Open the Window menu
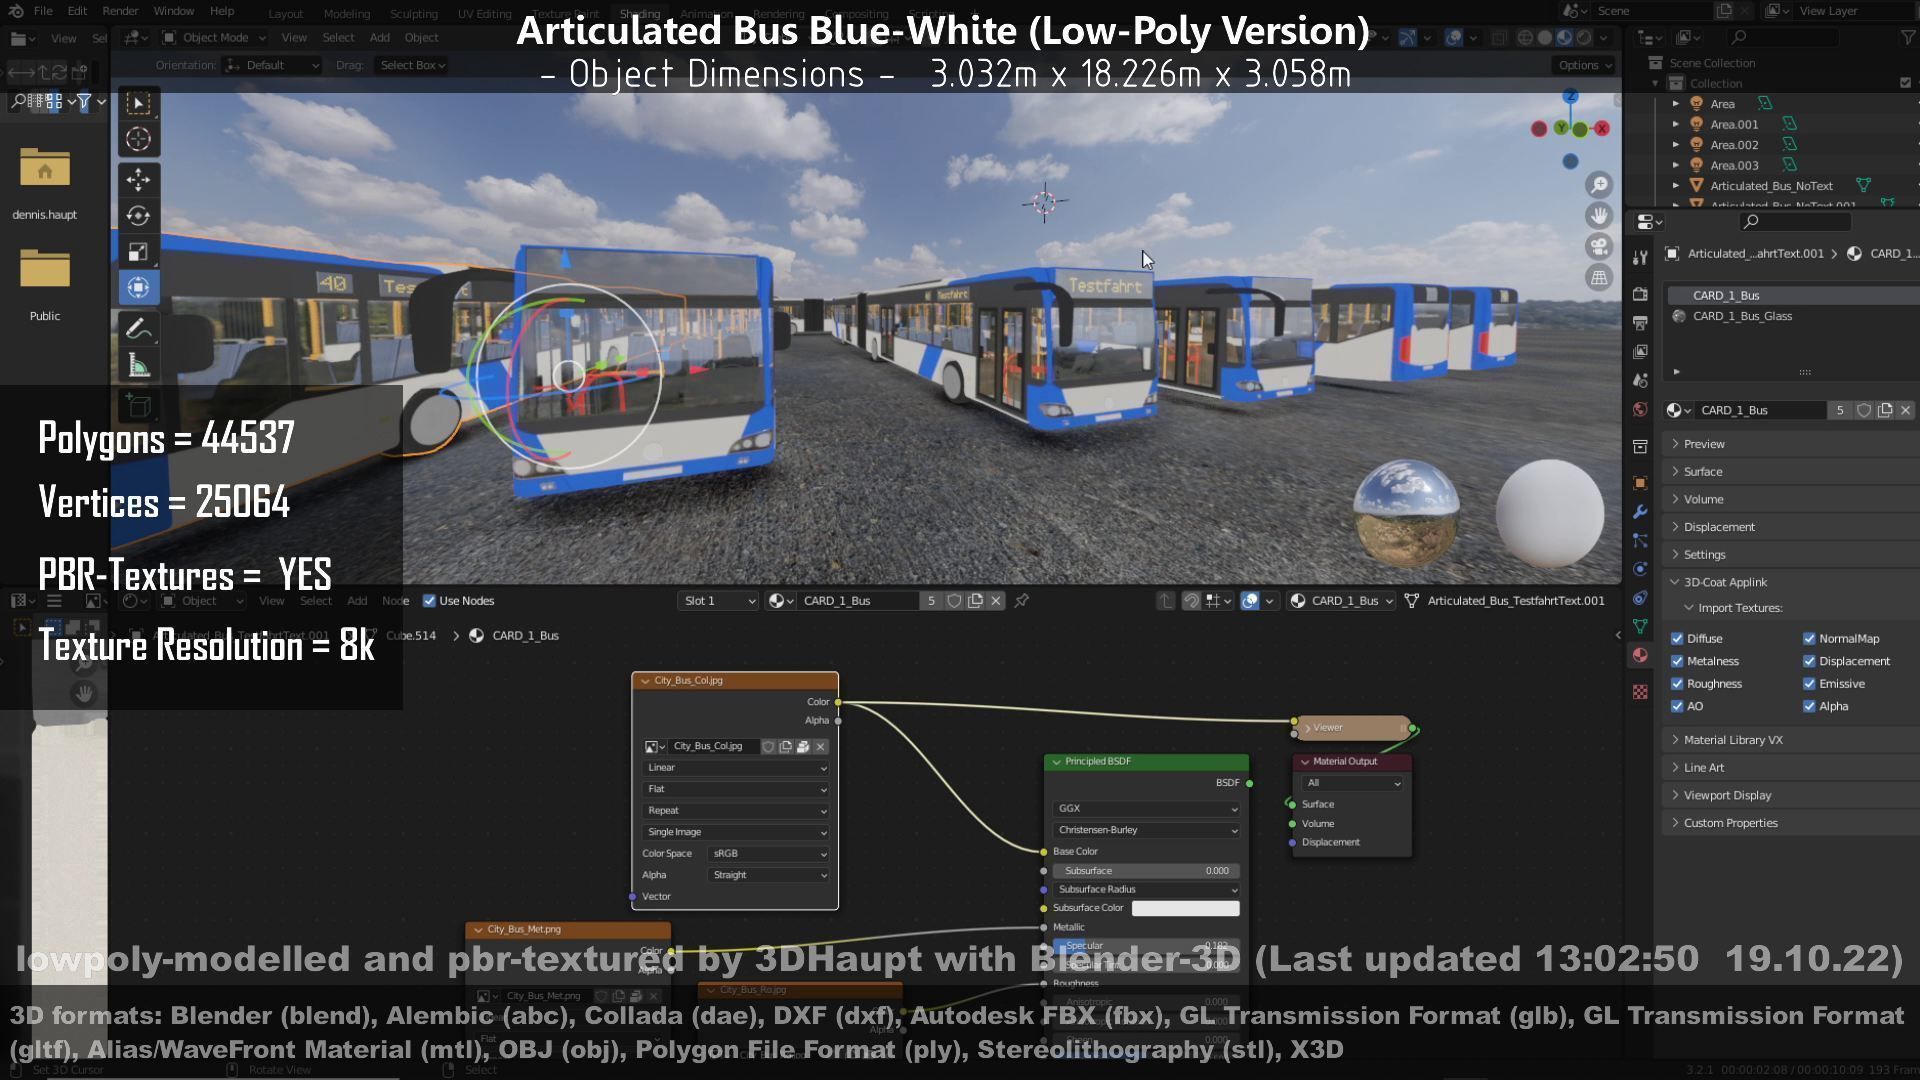This screenshot has width=1920, height=1080. click(x=173, y=11)
